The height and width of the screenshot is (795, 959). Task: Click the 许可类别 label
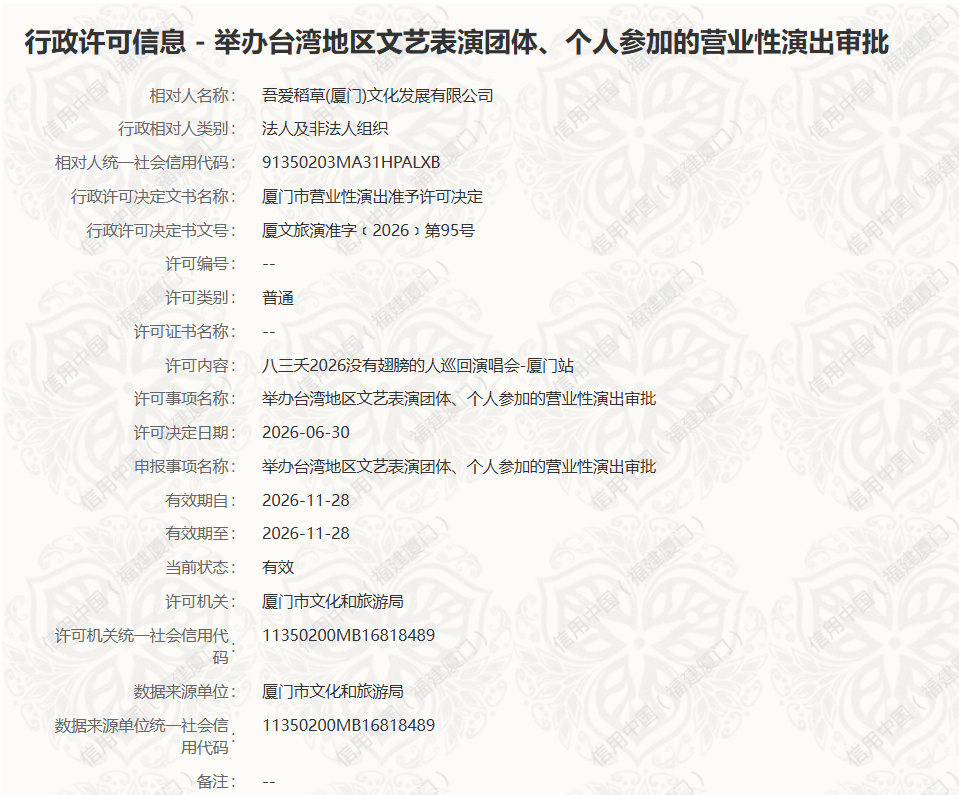201,297
